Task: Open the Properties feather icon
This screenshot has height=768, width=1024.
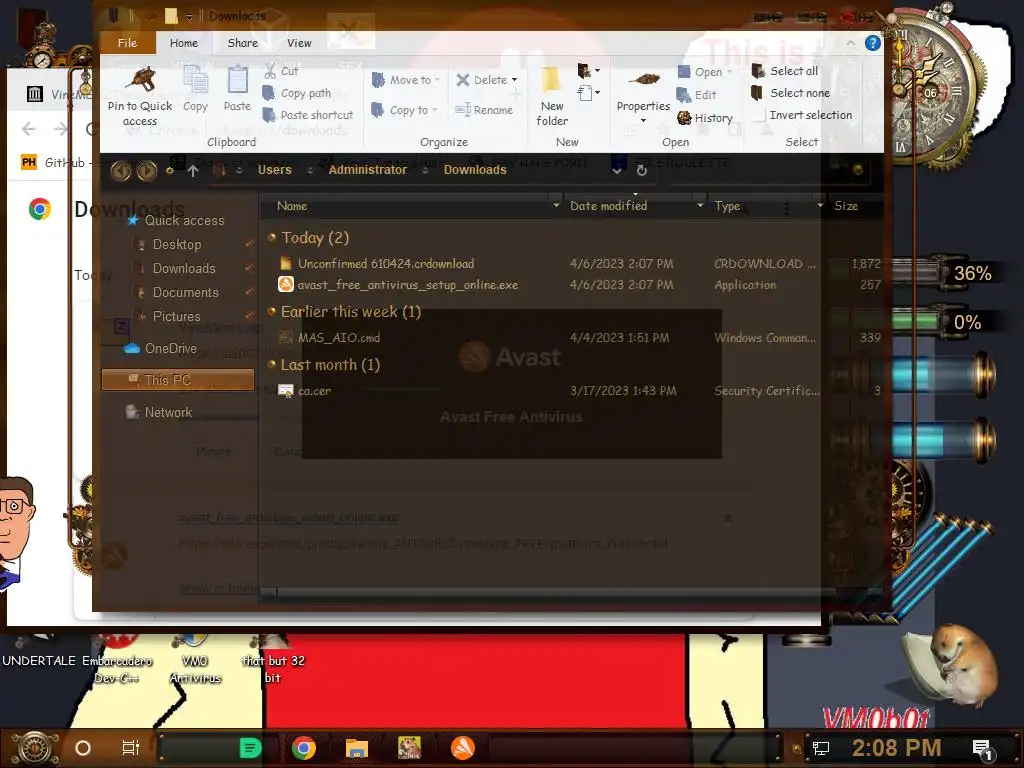Action: tap(643, 80)
